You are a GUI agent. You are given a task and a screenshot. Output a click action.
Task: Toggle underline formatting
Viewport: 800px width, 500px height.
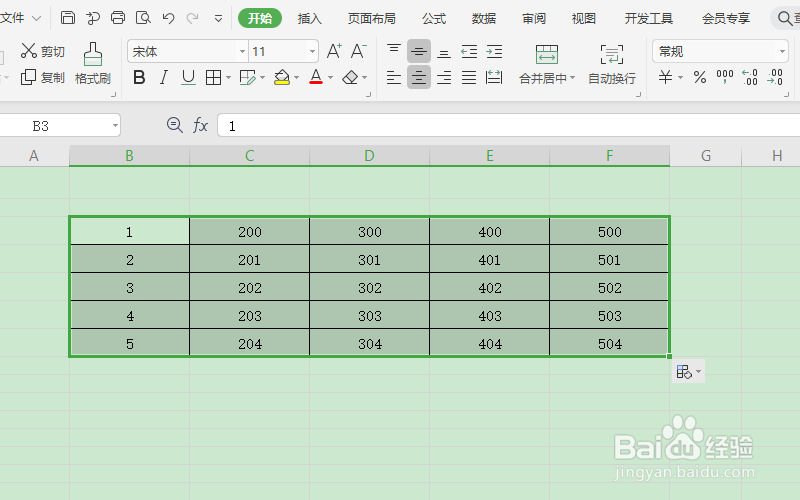pyautogui.click(x=188, y=78)
